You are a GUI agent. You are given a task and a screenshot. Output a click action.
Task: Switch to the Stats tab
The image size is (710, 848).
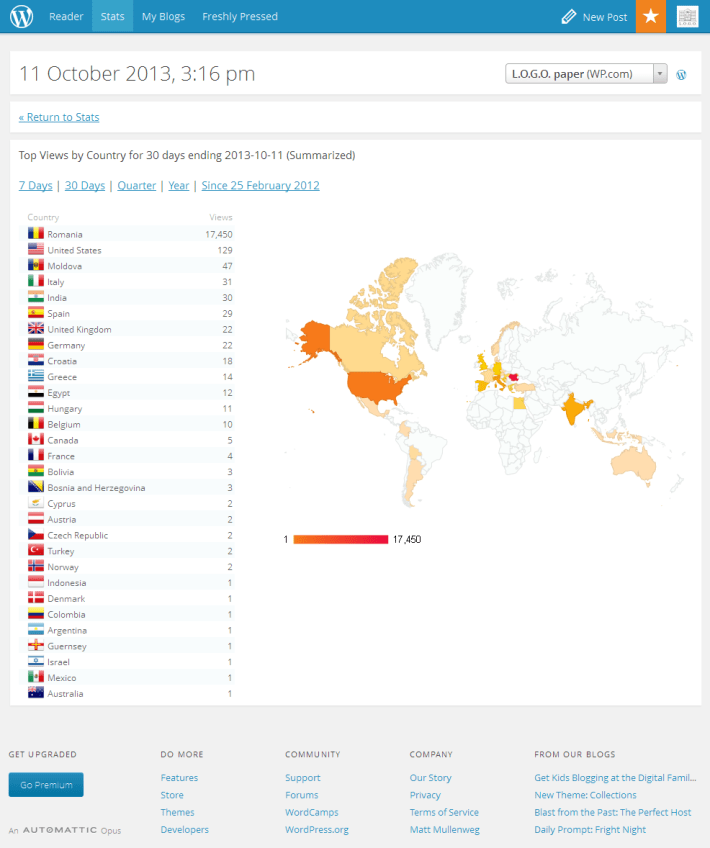pos(112,16)
